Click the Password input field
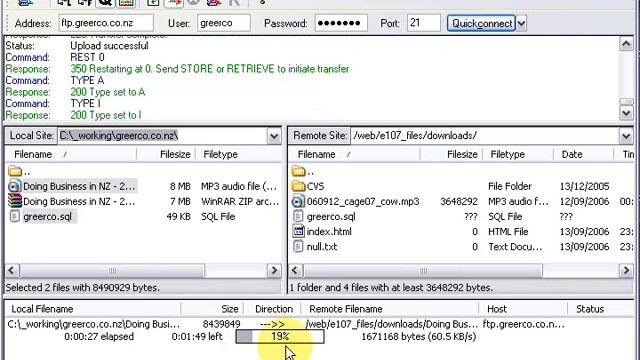The height and width of the screenshot is (360, 640). (341, 23)
